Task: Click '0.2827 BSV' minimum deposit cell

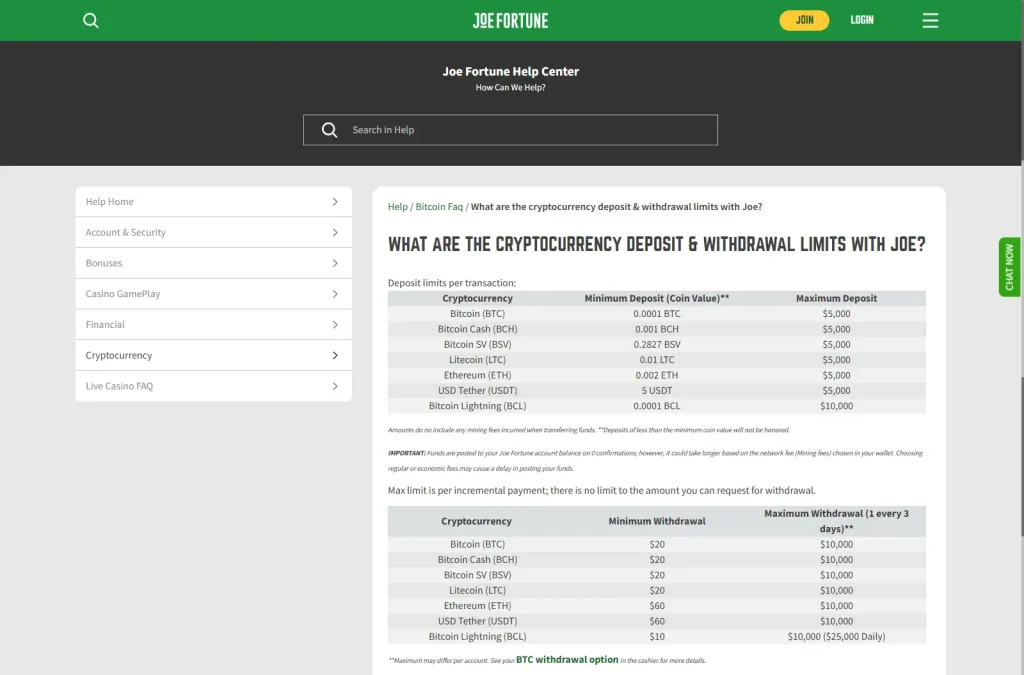Action: point(656,344)
